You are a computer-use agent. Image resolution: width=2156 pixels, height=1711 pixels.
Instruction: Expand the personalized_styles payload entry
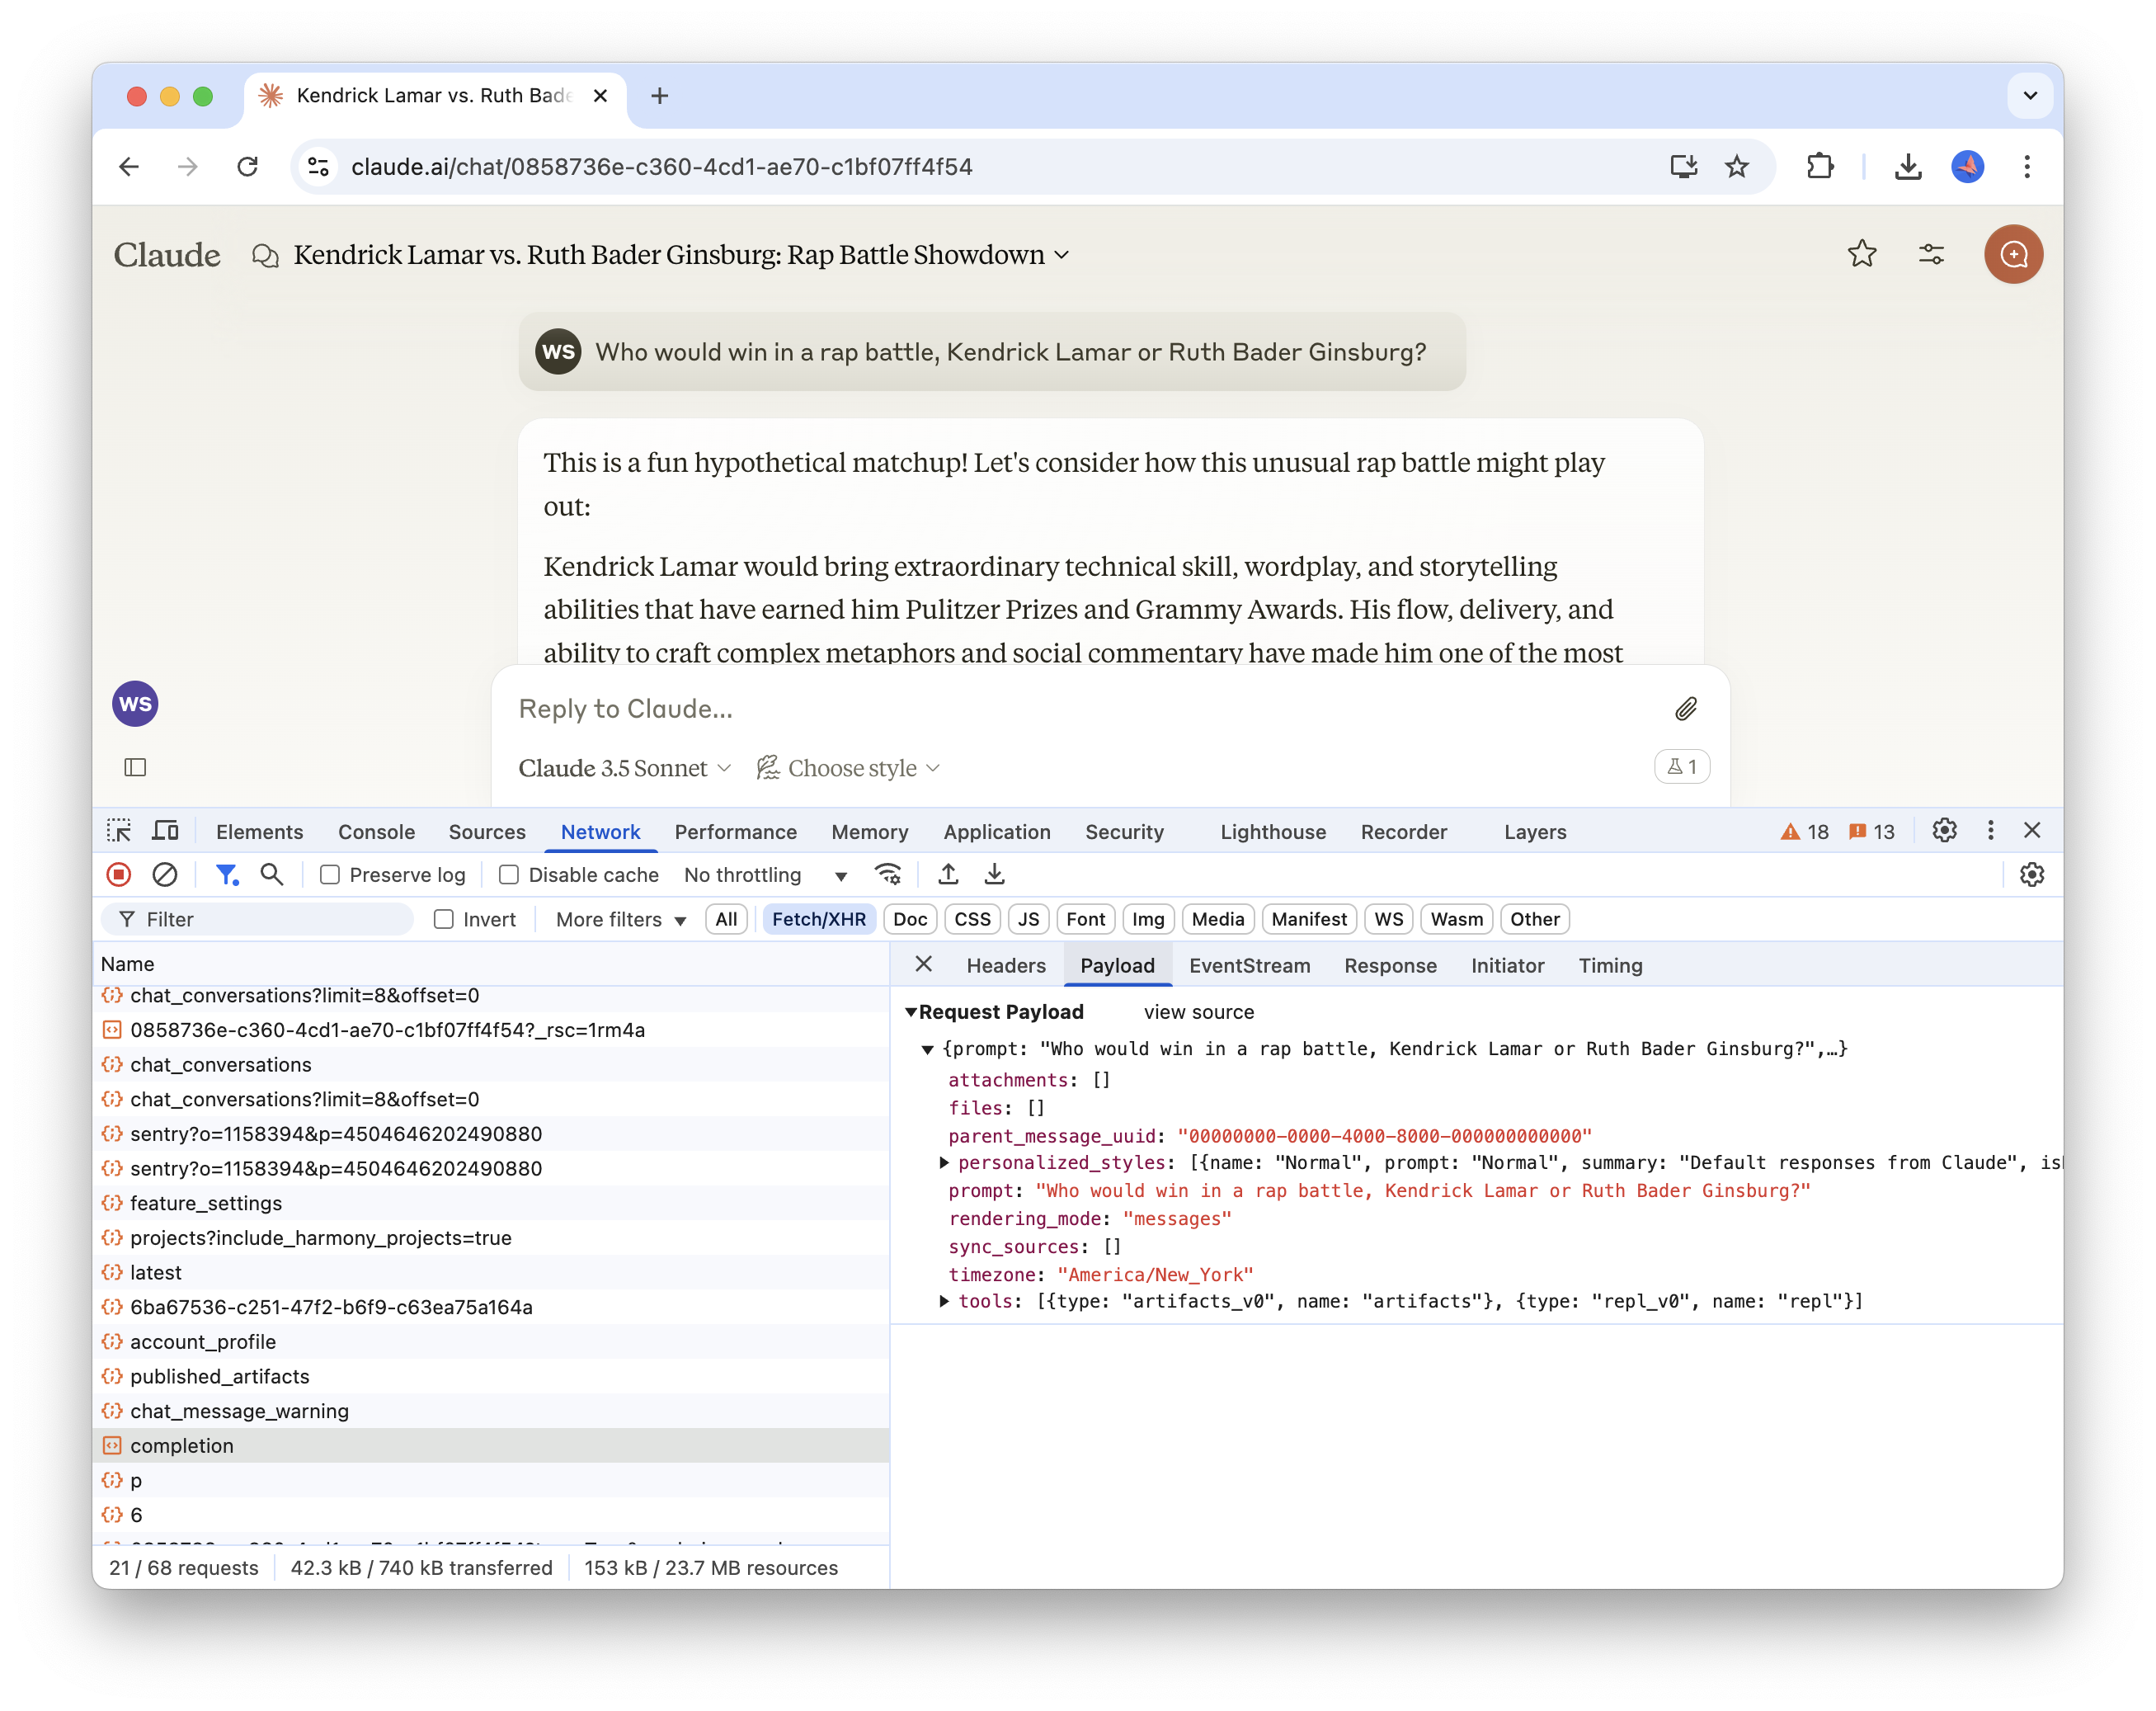point(944,1163)
